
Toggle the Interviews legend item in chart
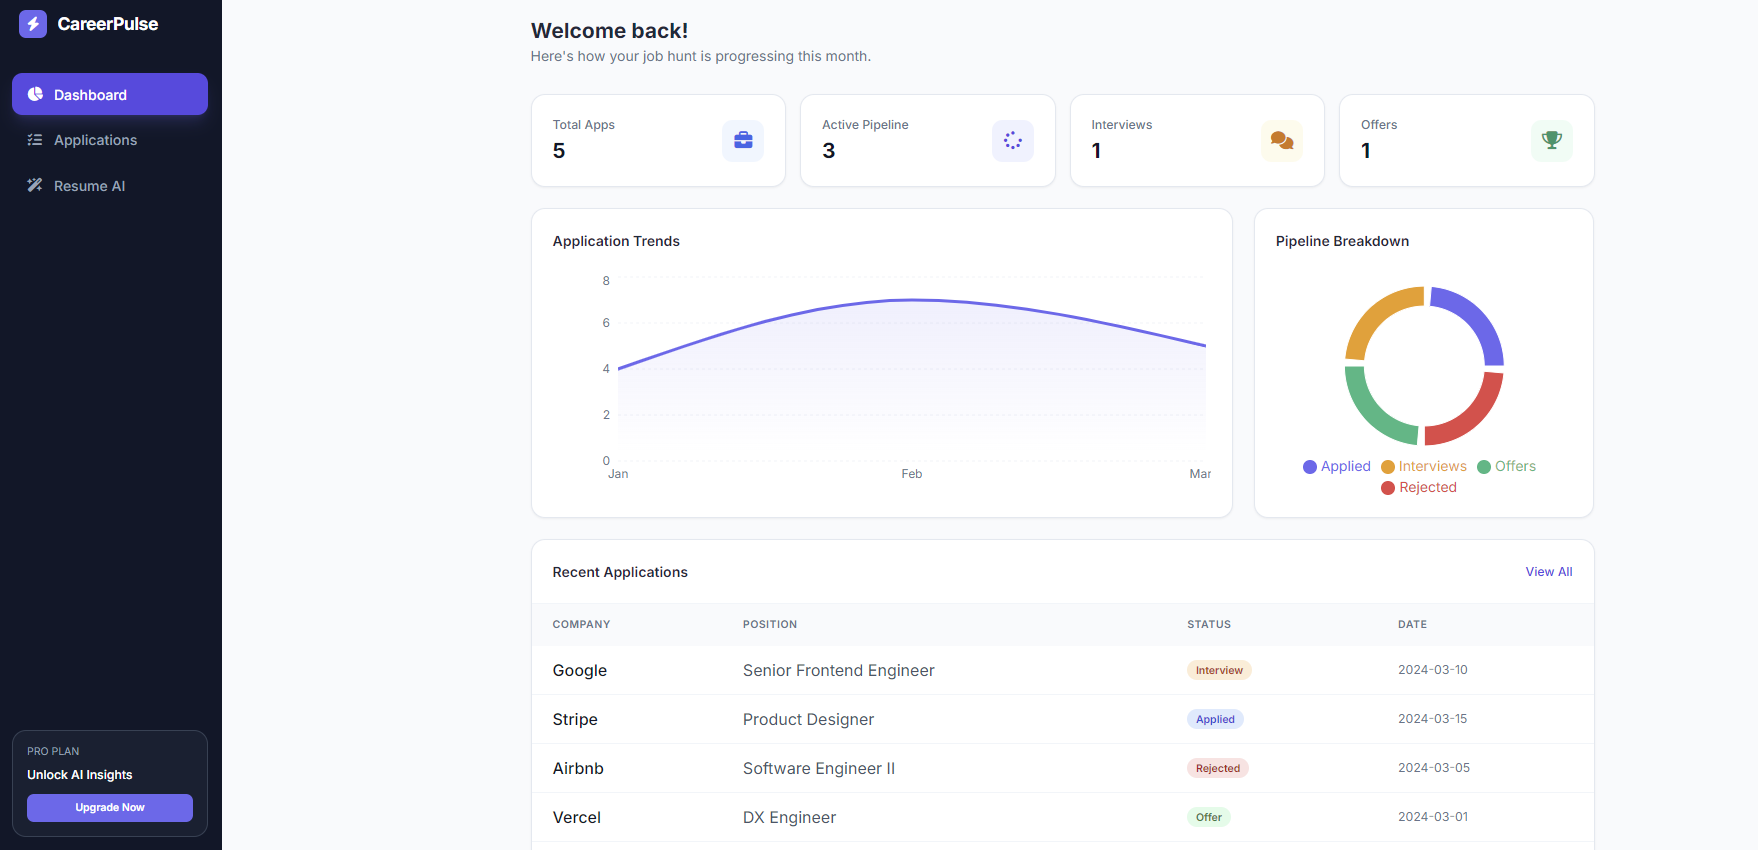pos(1424,466)
